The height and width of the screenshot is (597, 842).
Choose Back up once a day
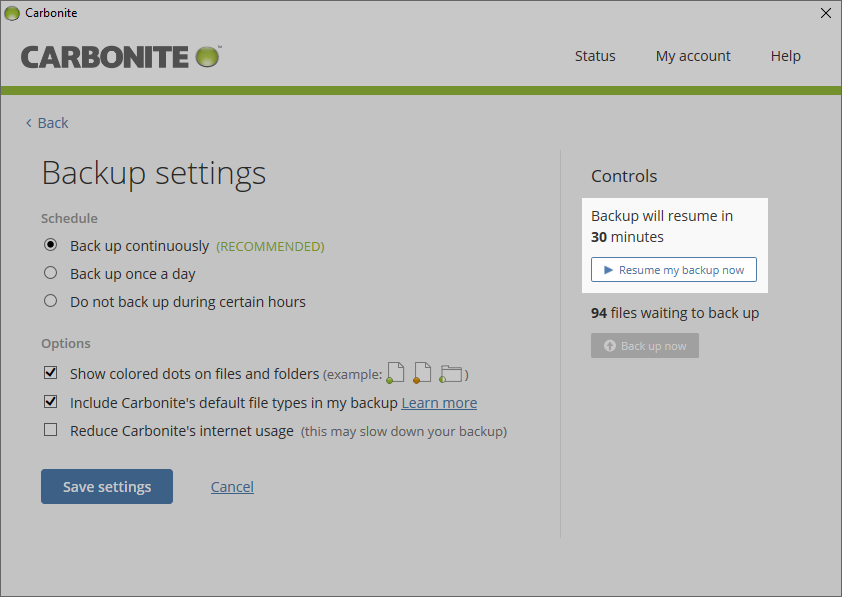point(50,273)
